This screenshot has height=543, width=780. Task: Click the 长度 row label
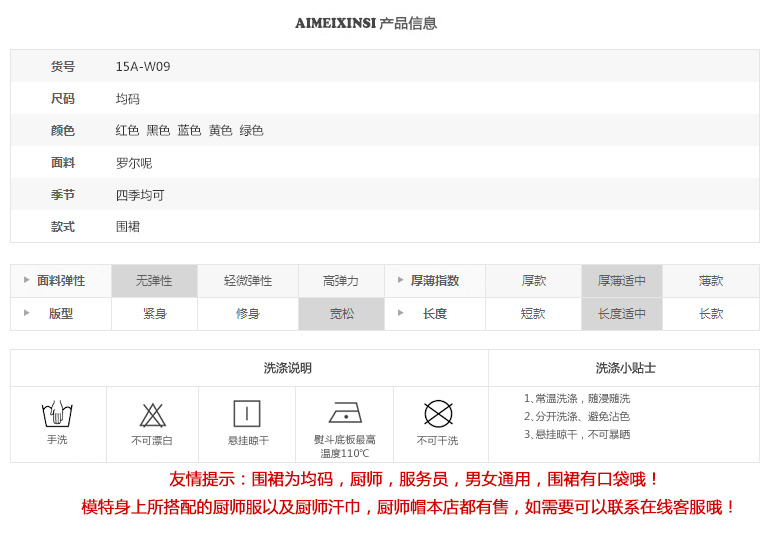click(x=435, y=314)
